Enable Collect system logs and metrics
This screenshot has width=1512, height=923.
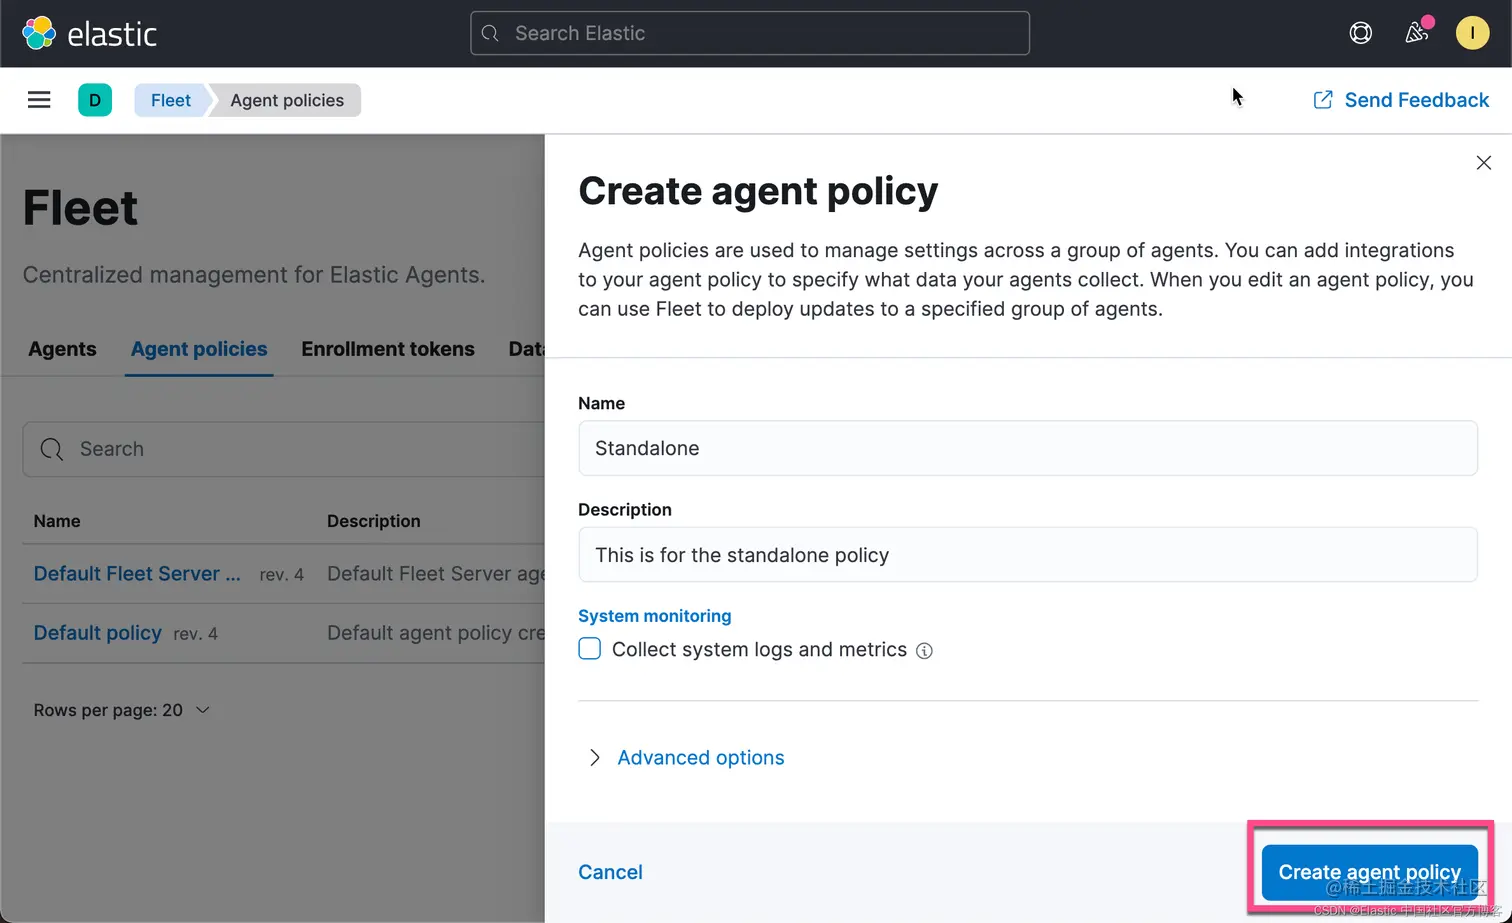(x=590, y=649)
